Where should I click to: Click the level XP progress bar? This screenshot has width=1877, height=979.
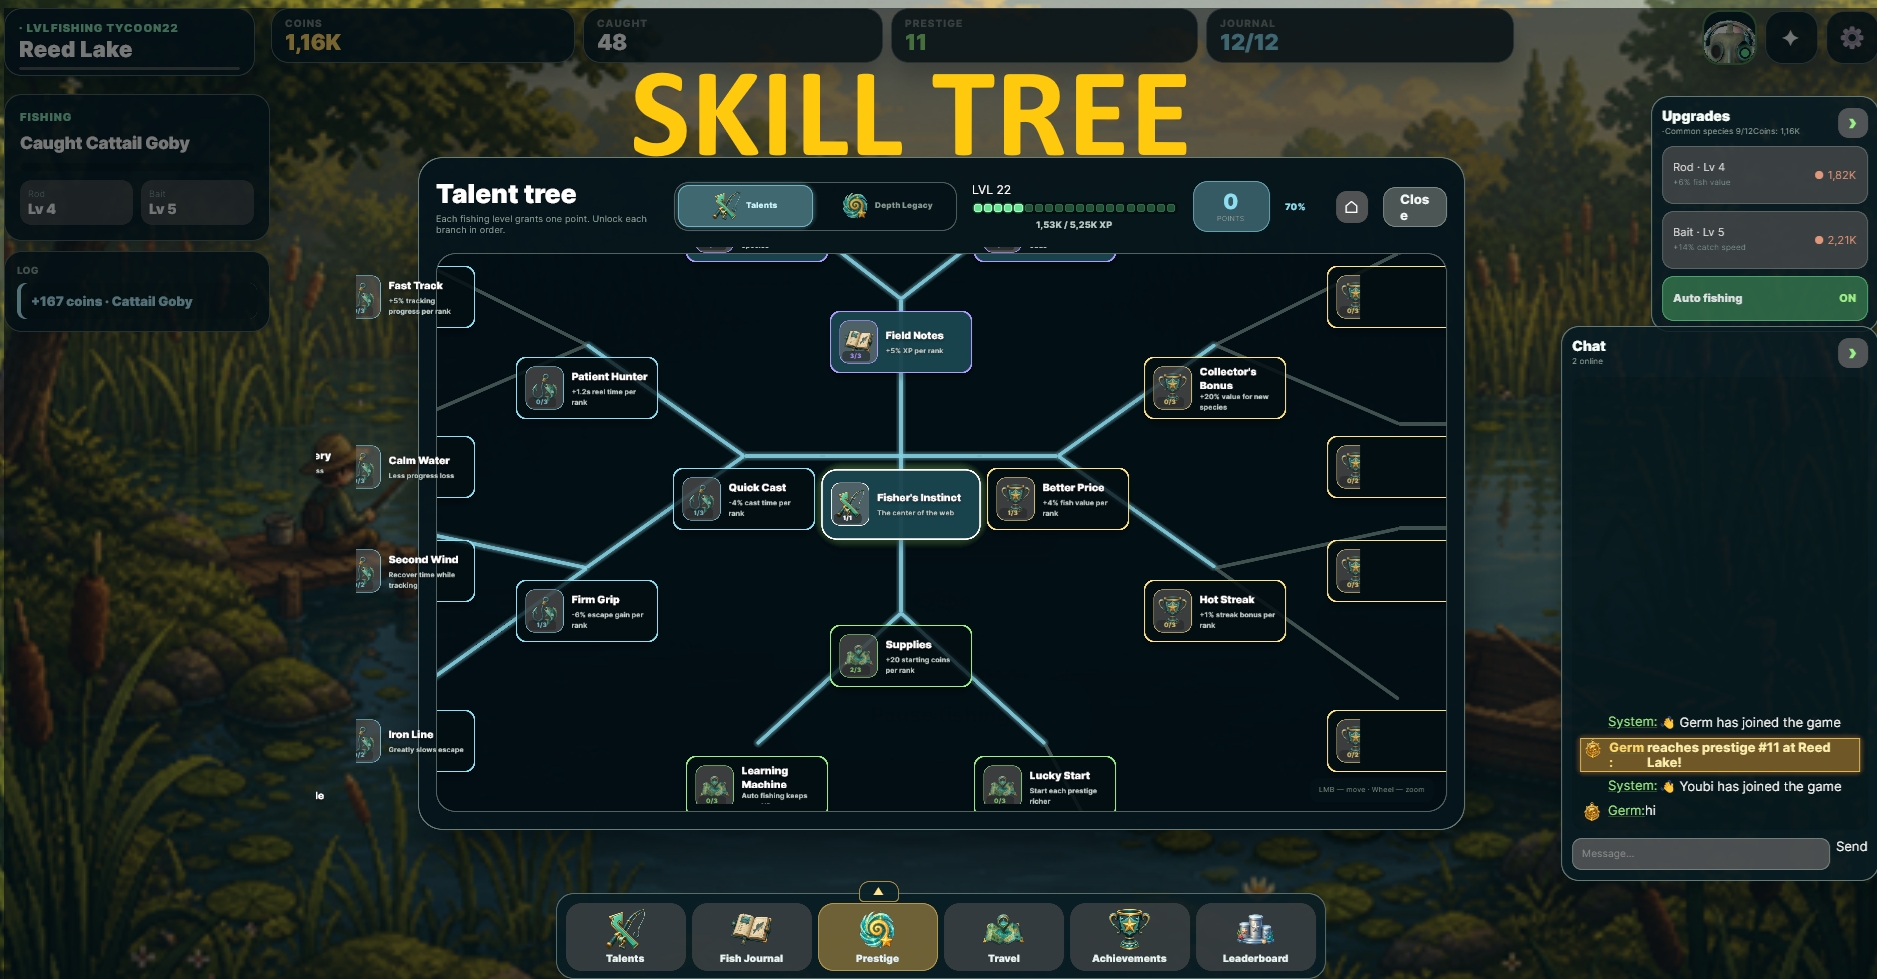point(1074,208)
